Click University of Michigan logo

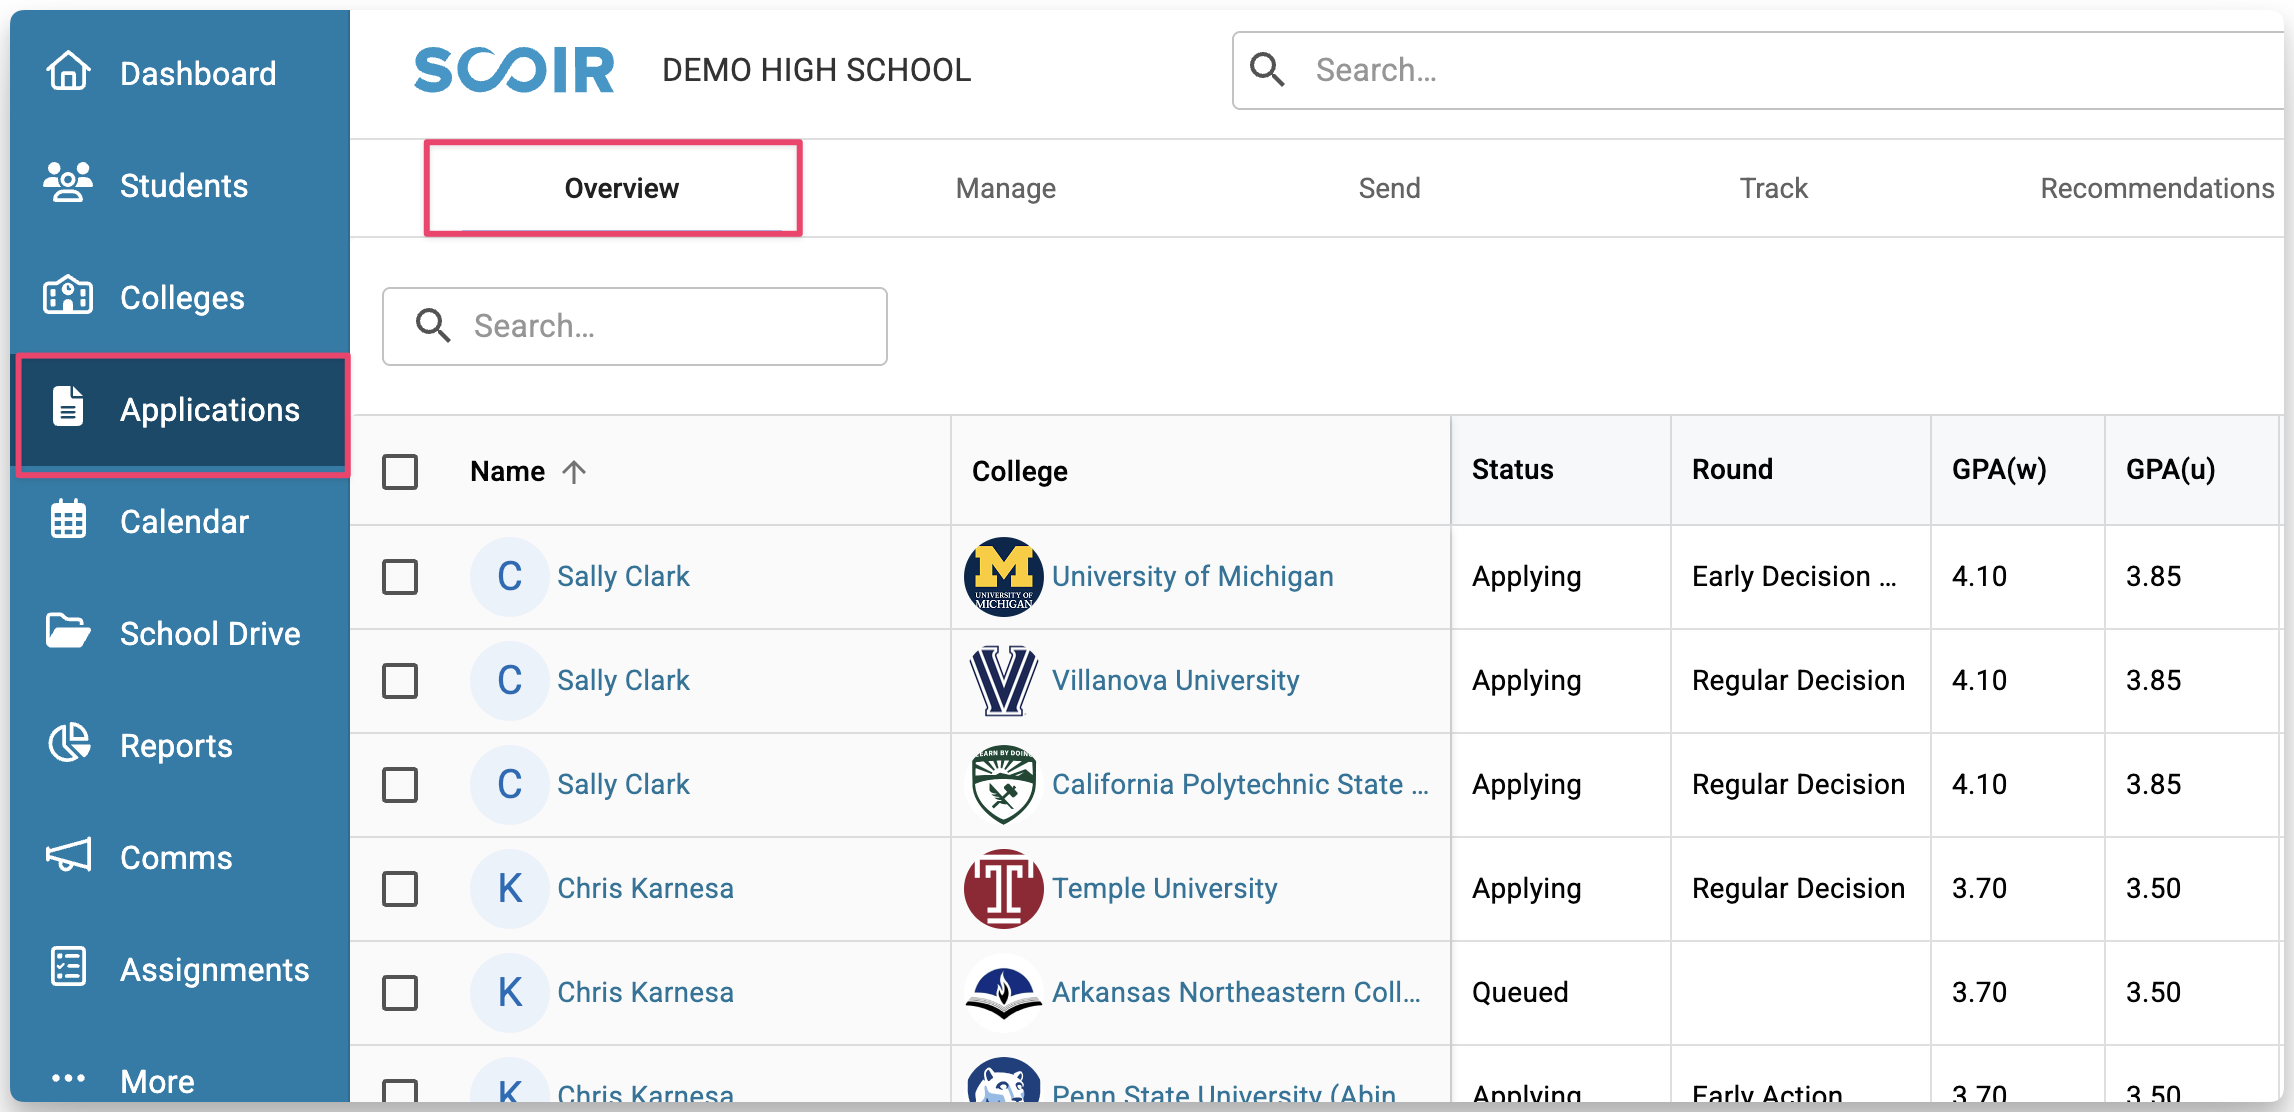[1003, 577]
